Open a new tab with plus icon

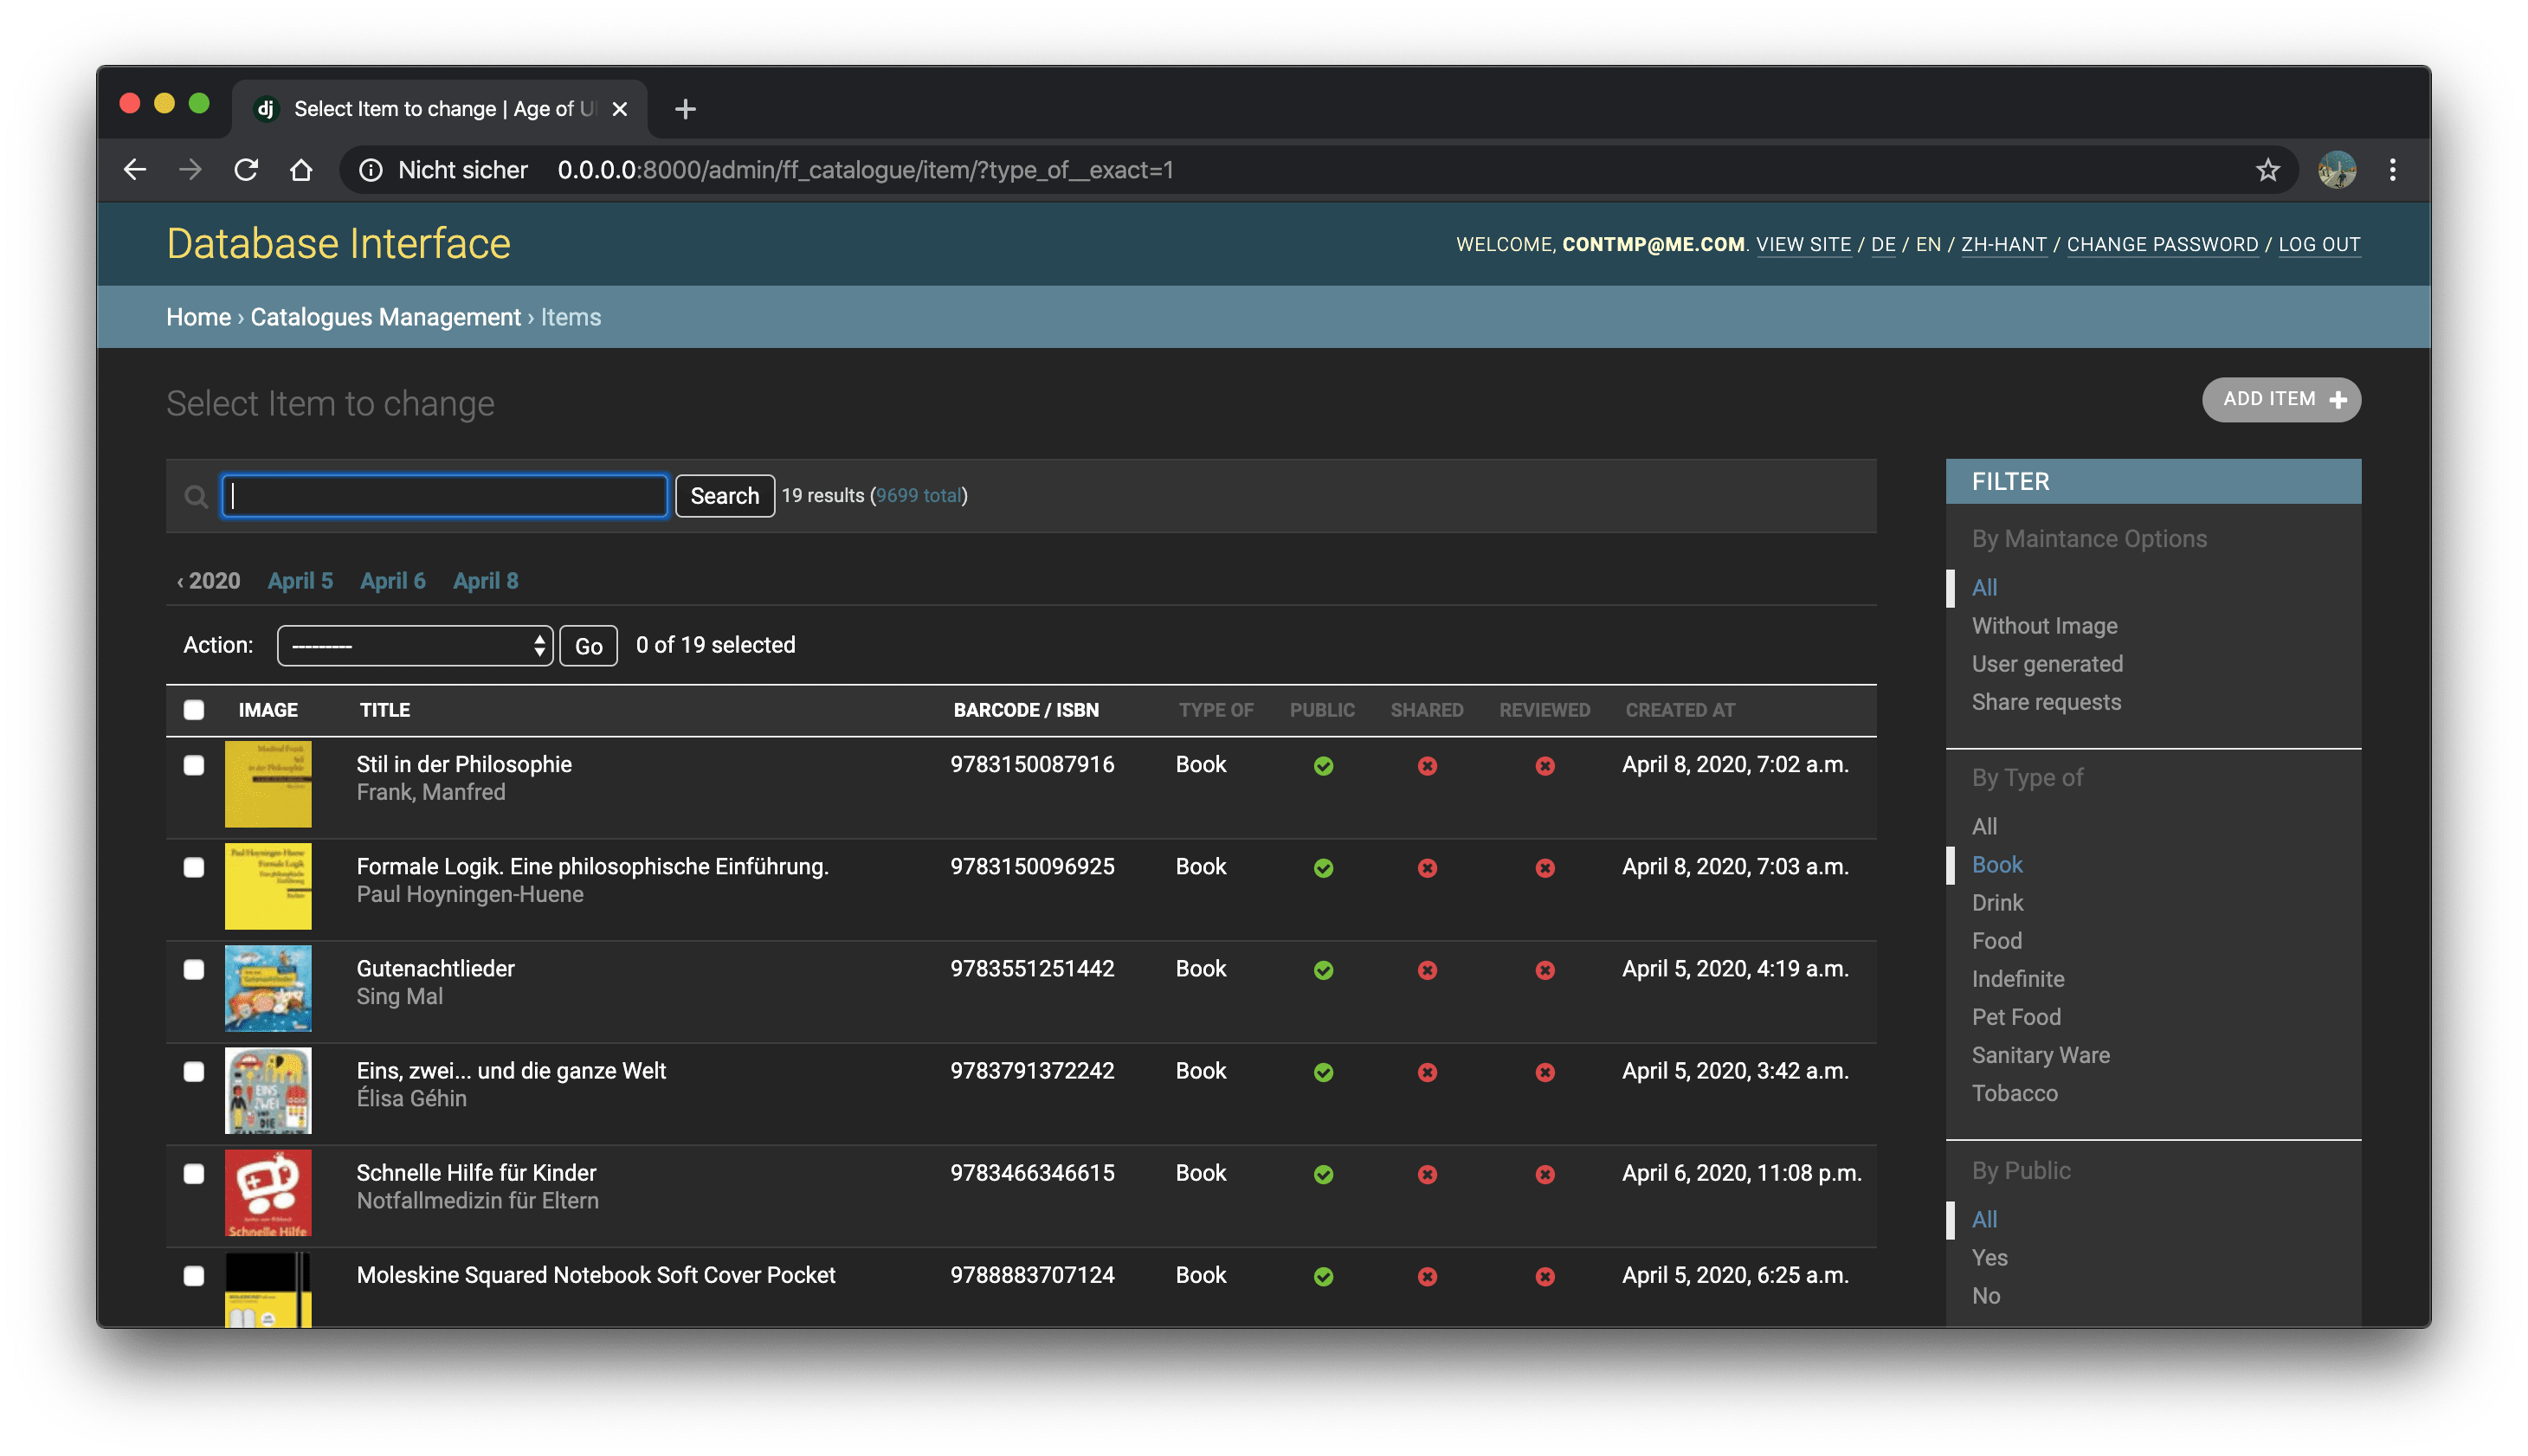pos(685,109)
